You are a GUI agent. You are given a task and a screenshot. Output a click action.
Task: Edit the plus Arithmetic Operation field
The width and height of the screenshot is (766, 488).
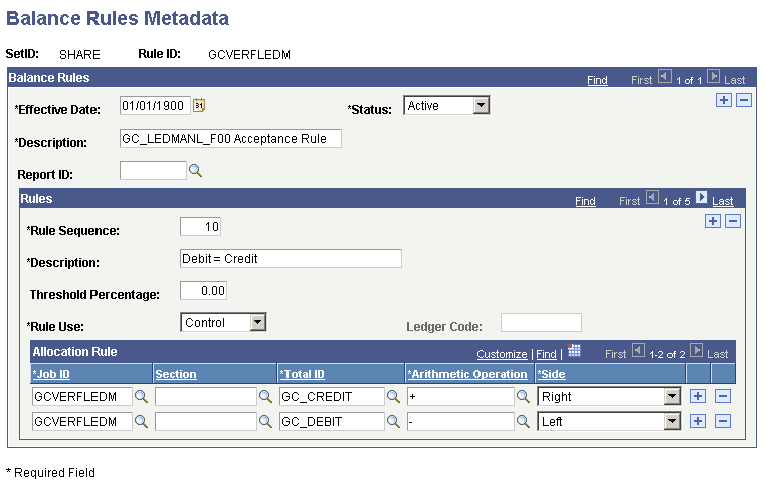click(x=461, y=397)
